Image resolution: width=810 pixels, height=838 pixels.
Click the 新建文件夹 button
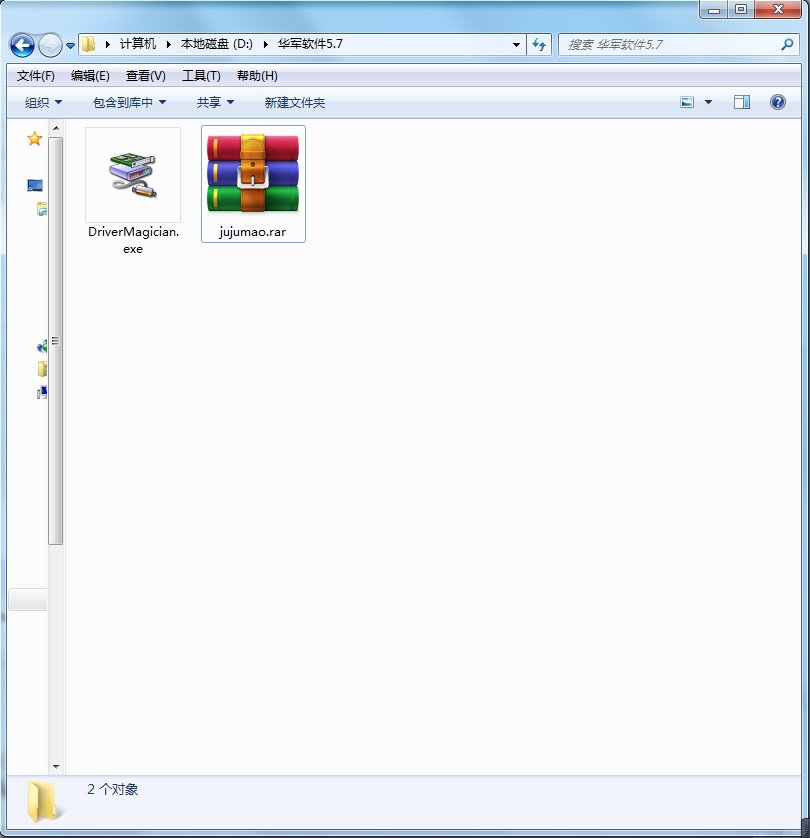point(294,102)
